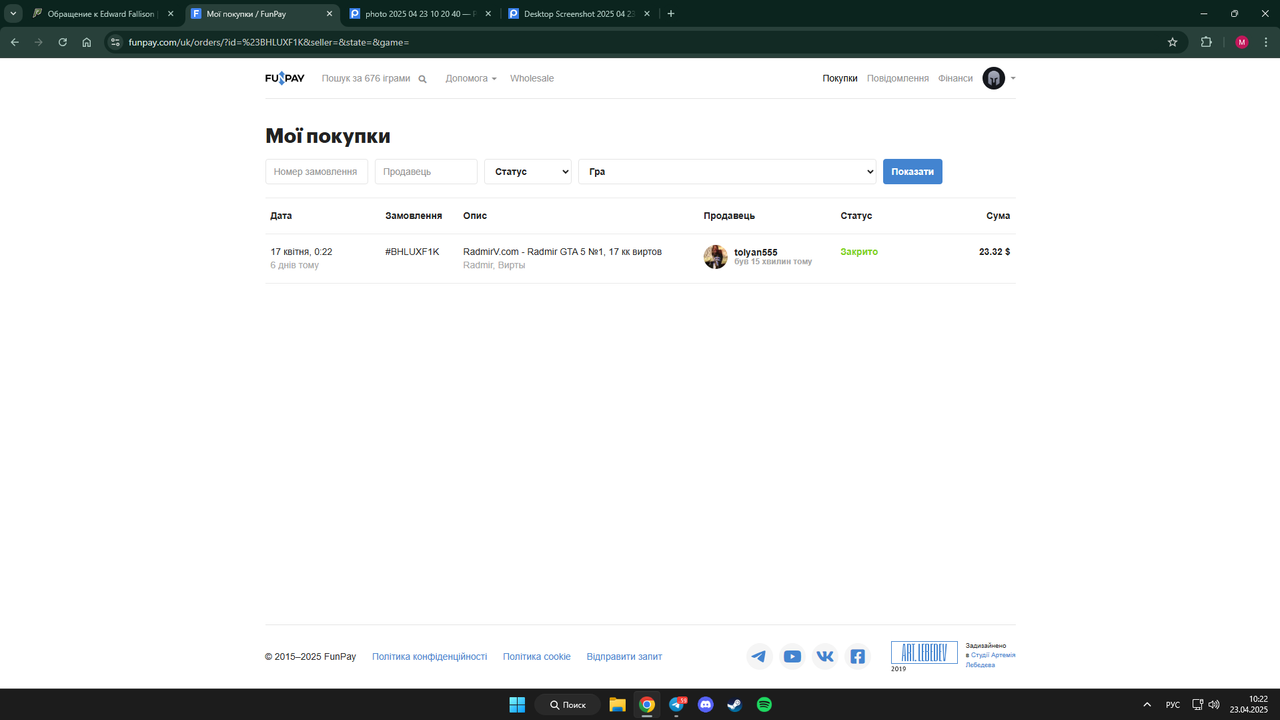Click the game search magnifier icon

[x=422, y=79]
